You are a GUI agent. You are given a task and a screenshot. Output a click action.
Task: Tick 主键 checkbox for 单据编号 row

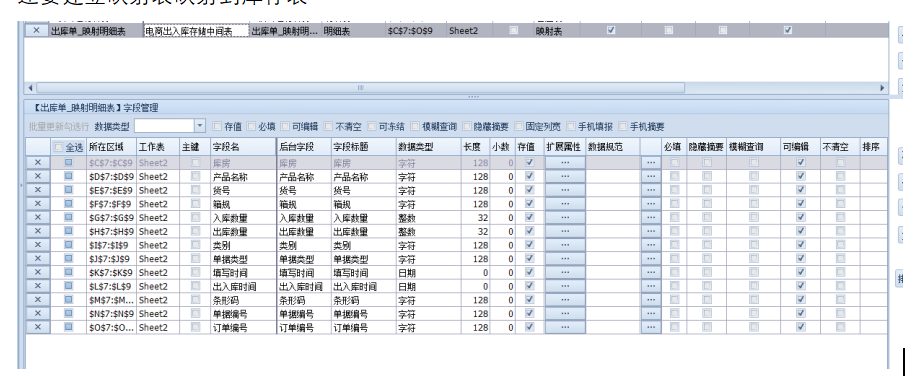click(x=195, y=313)
